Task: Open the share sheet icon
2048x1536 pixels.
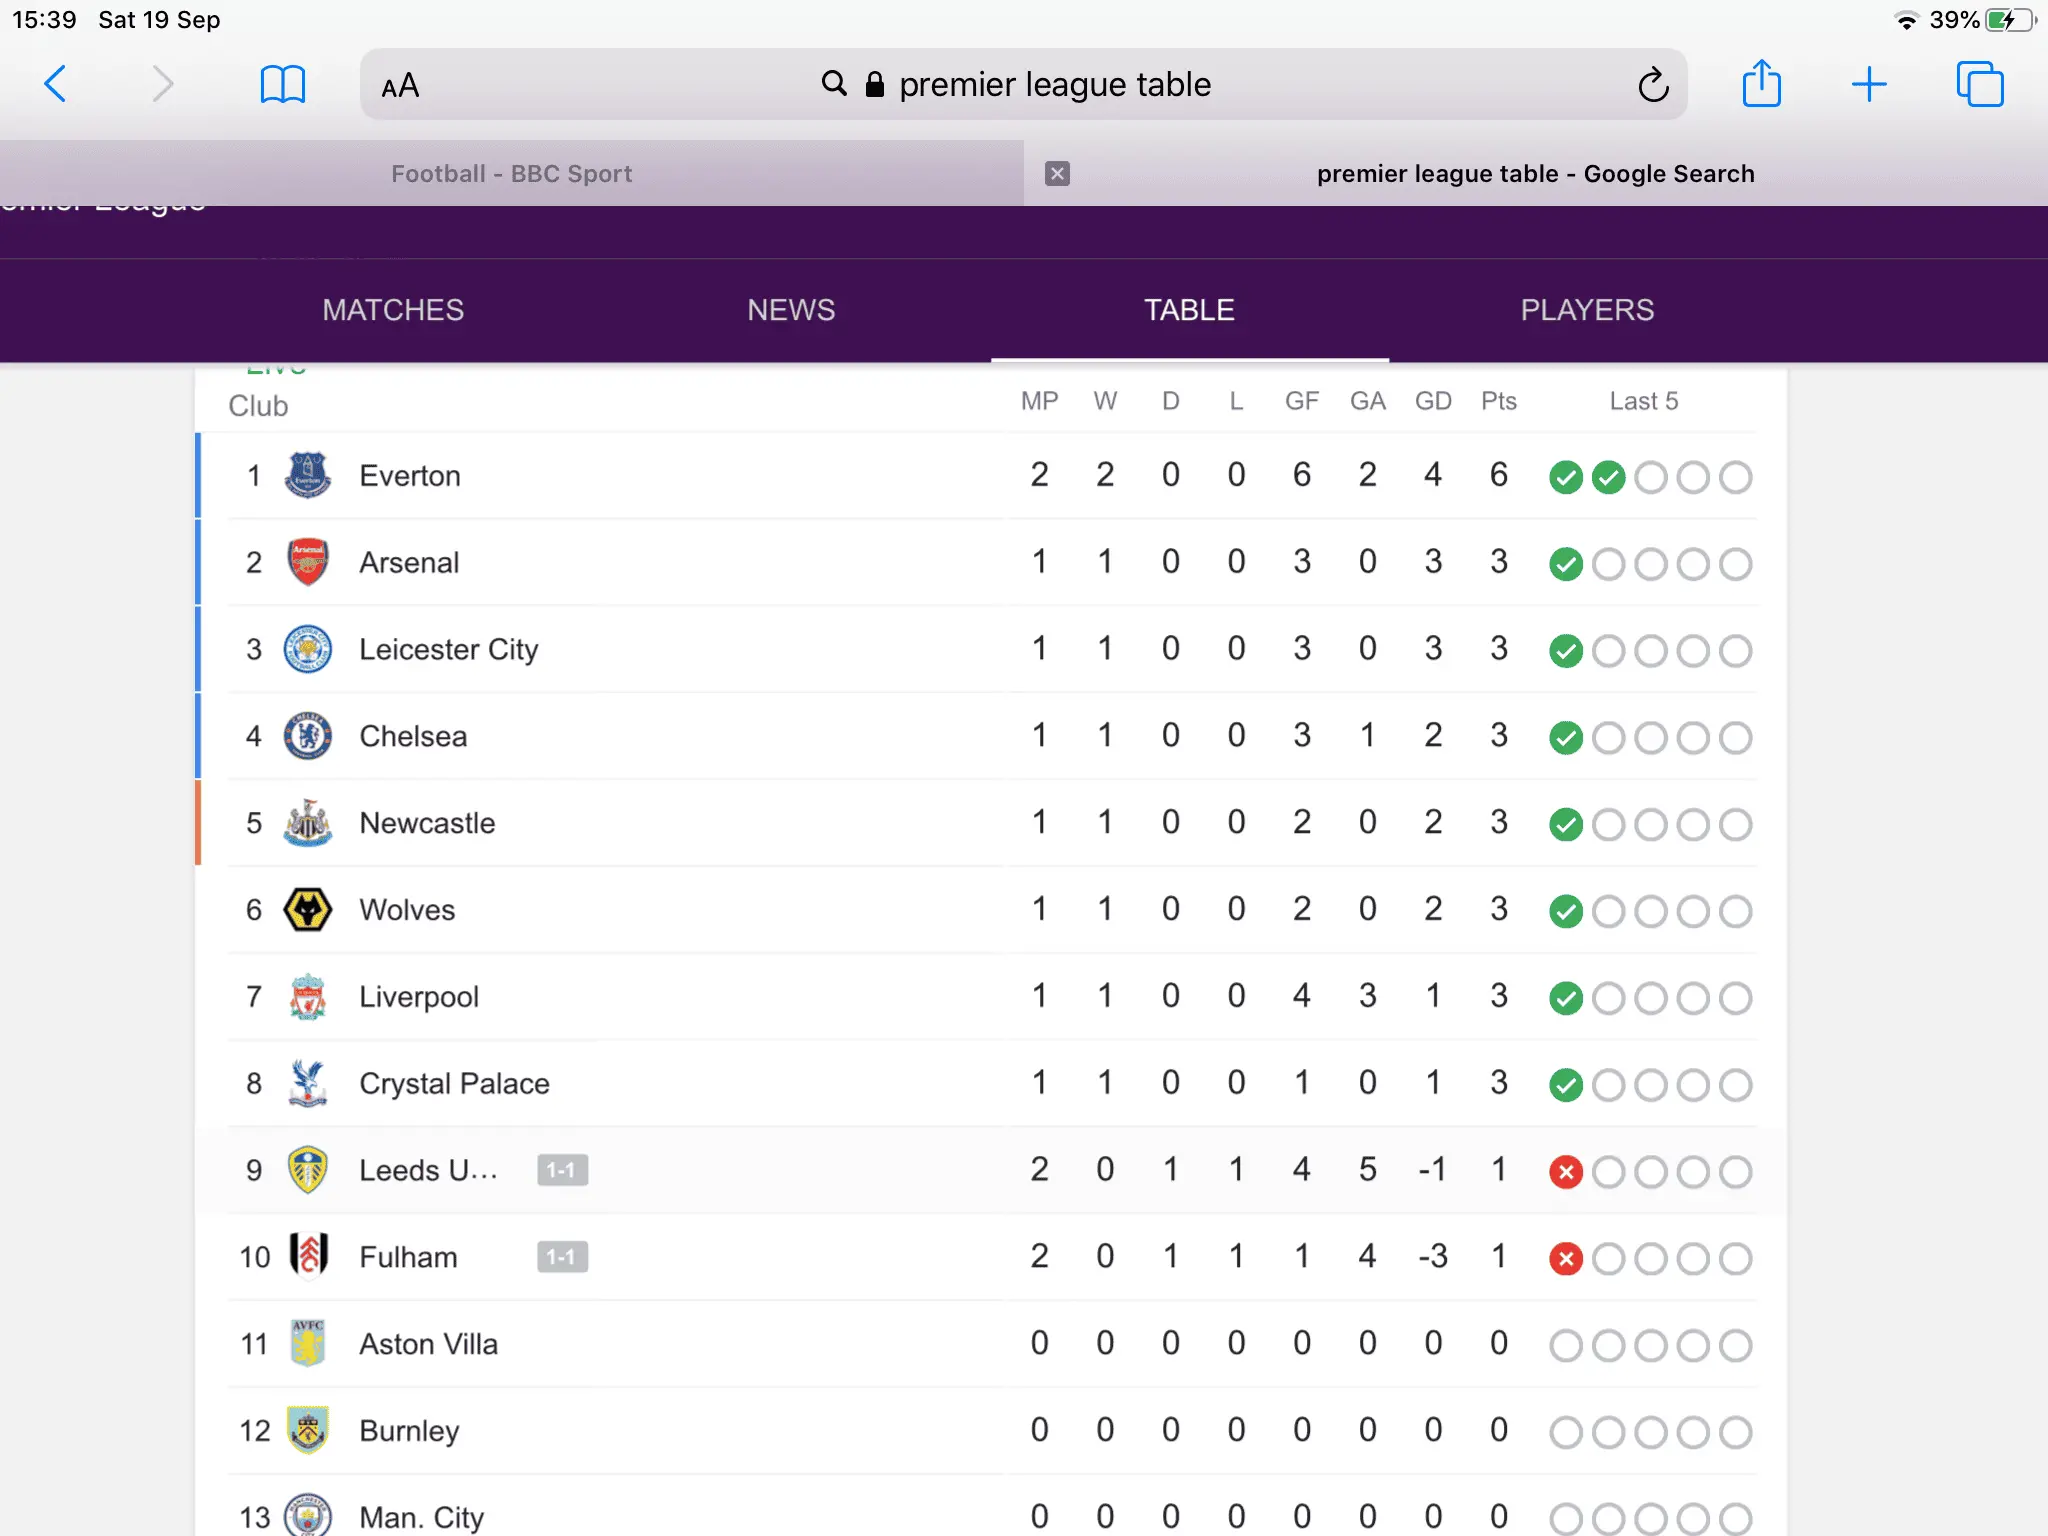Action: (1761, 84)
